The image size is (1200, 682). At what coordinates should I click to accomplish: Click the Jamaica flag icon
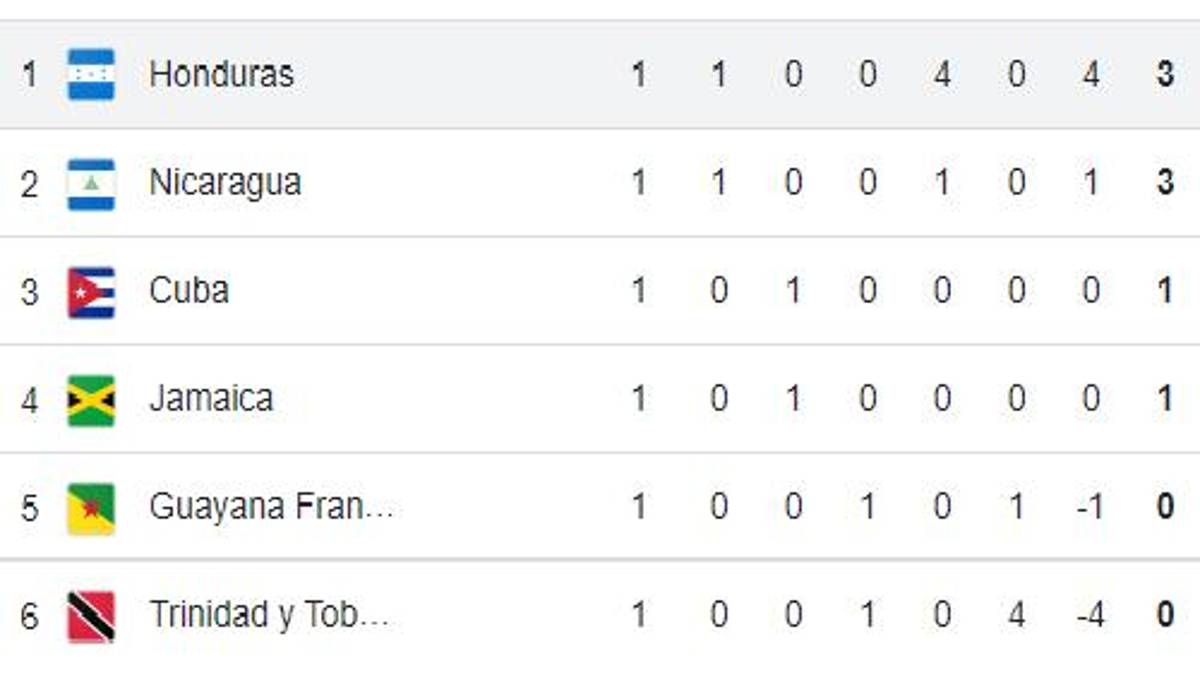[x=91, y=400]
